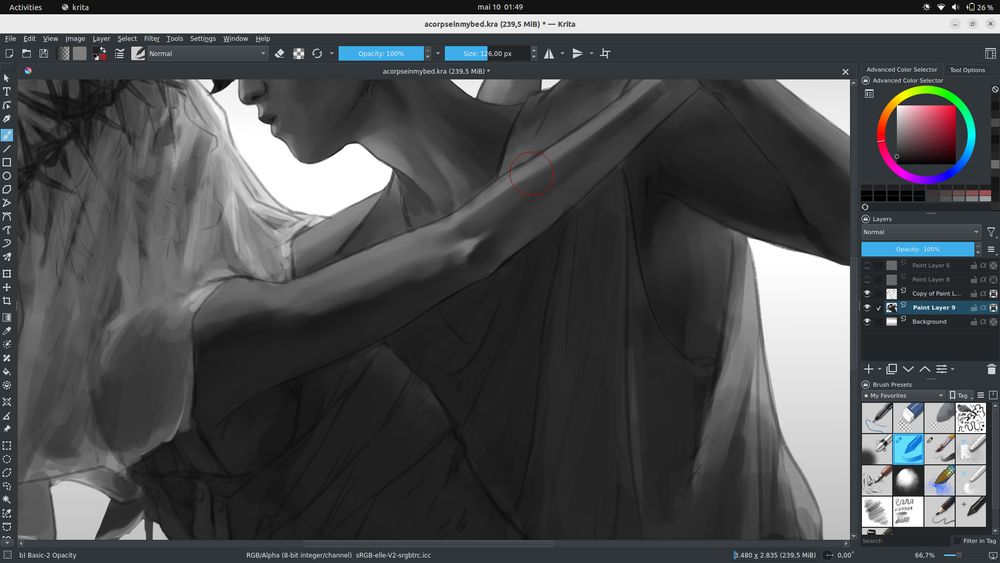Open toolbar blending mode Normal dropdown
The width and height of the screenshot is (1000, 563).
point(207,54)
